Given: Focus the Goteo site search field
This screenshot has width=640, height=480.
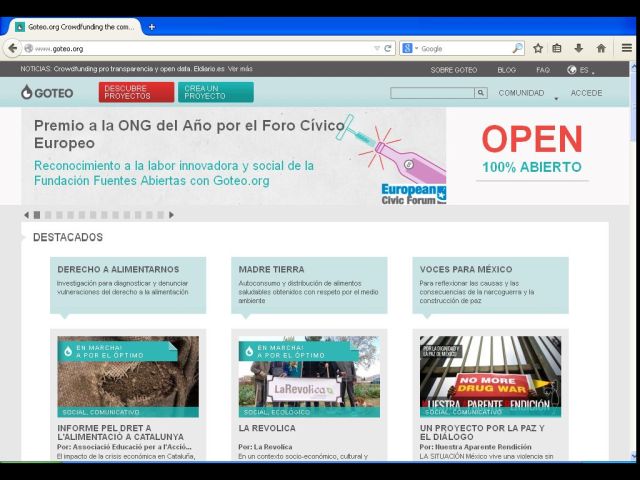Looking at the screenshot, I should coord(432,93).
